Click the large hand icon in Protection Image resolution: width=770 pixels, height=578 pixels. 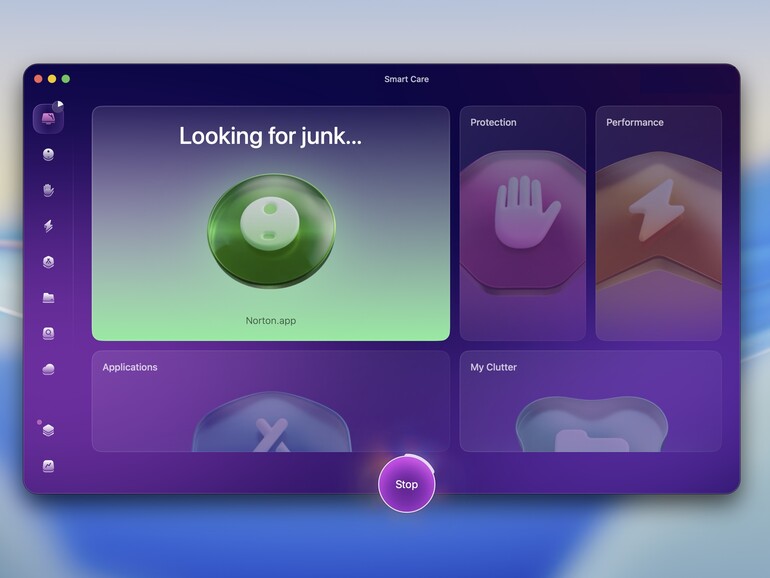526,212
